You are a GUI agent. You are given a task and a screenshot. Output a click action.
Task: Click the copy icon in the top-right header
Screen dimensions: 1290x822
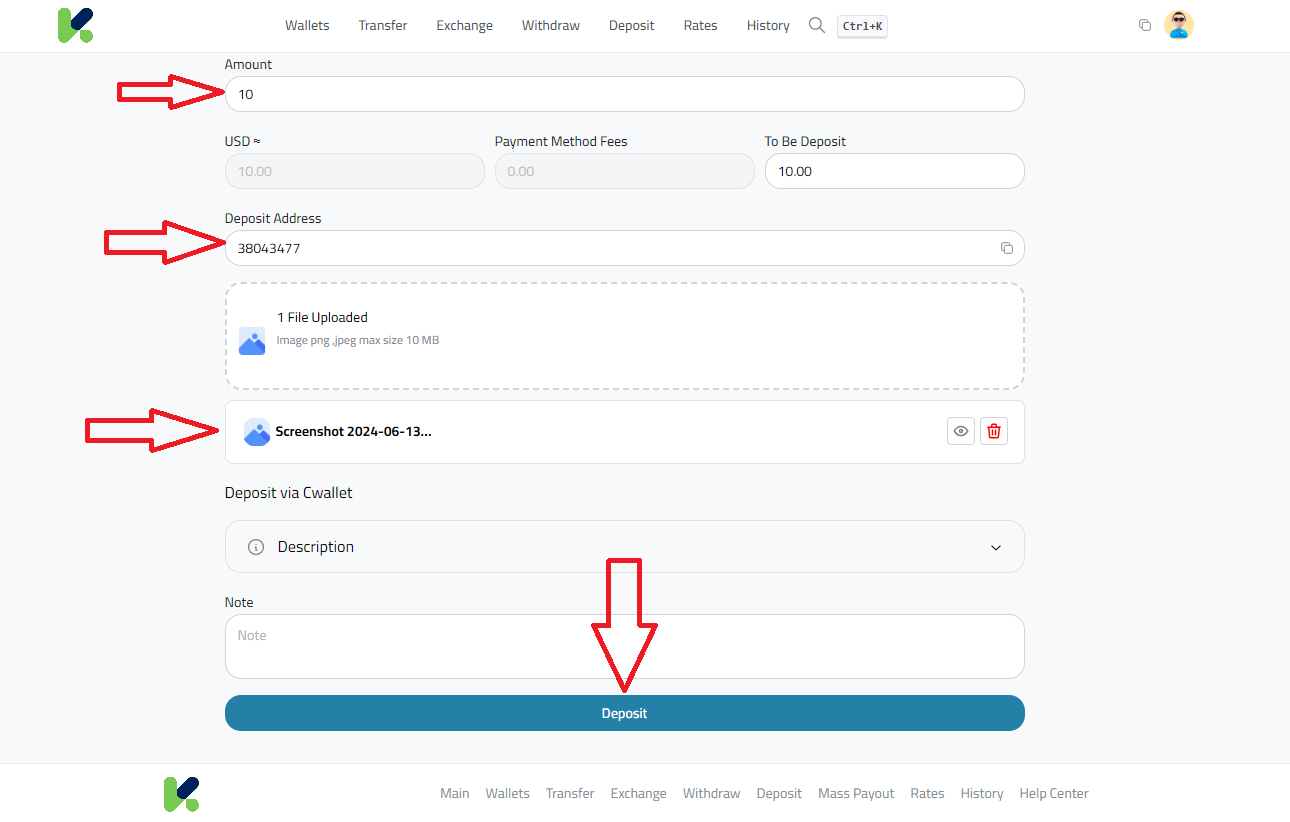pos(1144,25)
